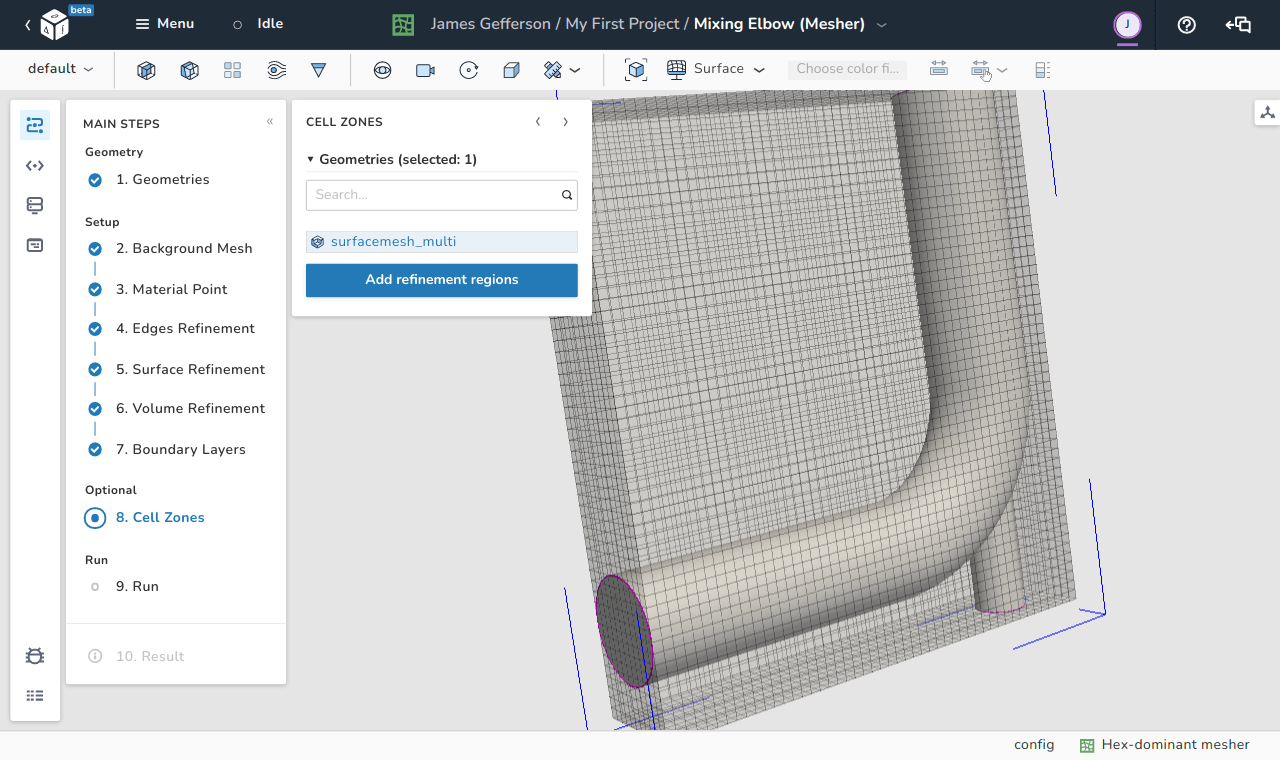Screen dimensions: 1280x760
Task: Select the surfacemesh_multi geometry
Action: tap(442, 242)
